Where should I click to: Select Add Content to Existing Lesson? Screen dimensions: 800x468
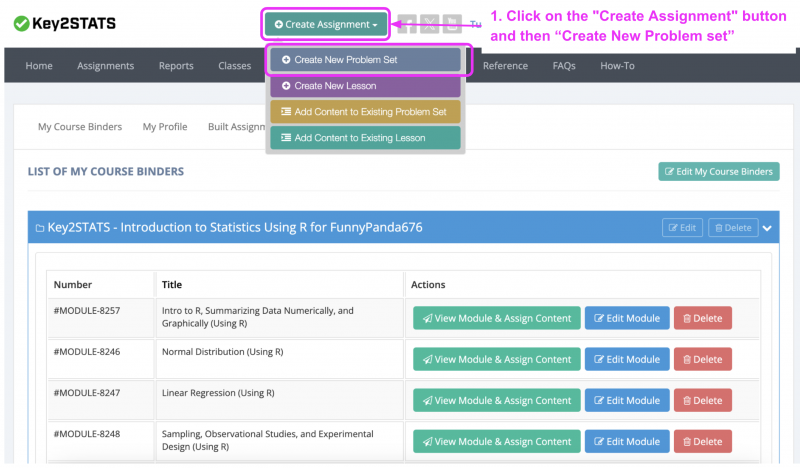(365, 138)
